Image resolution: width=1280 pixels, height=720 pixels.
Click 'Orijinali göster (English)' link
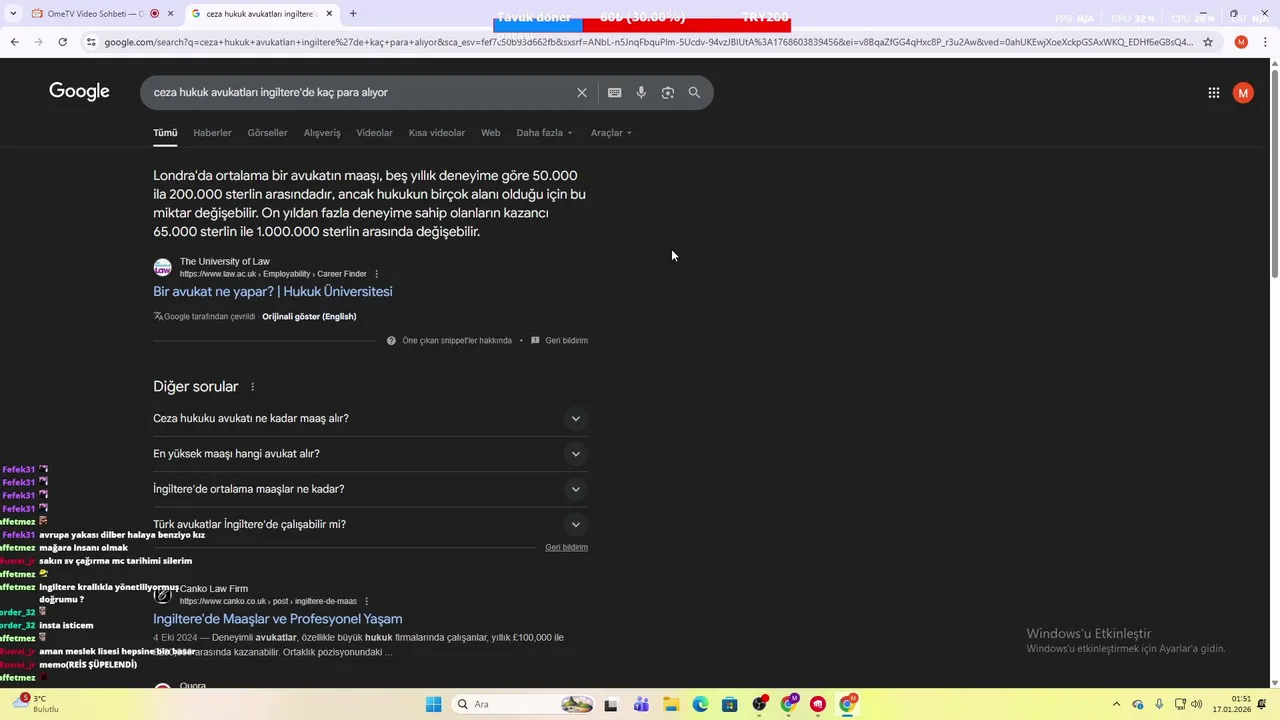[x=309, y=317]
